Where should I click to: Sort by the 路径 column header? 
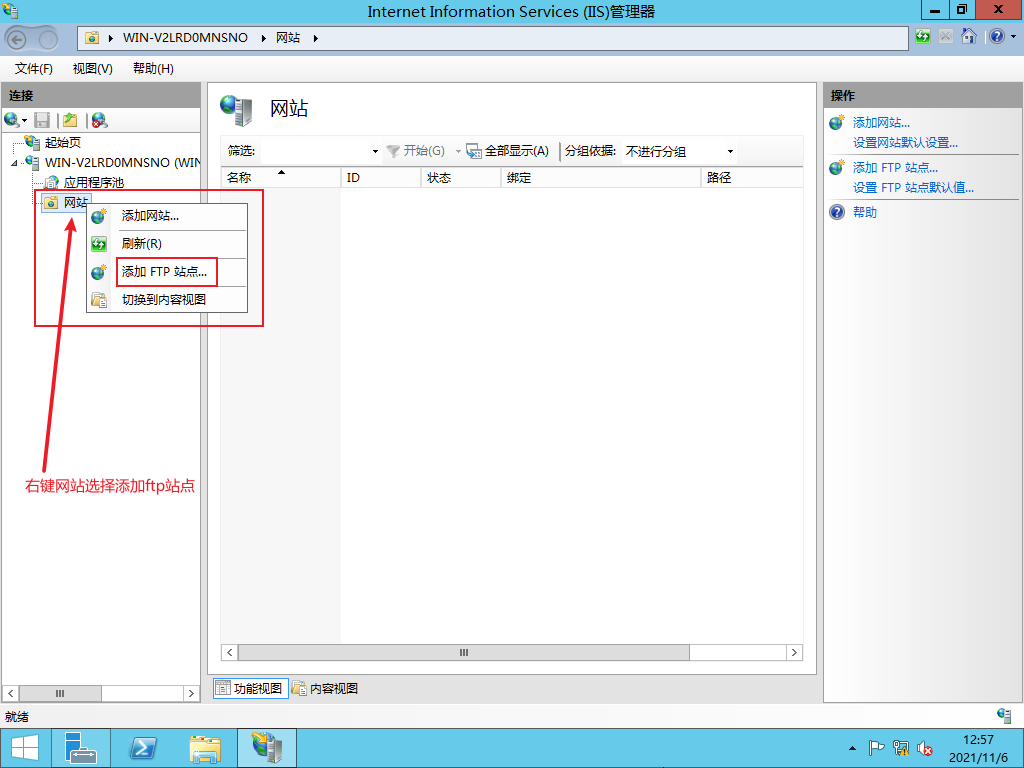(752, 178)
